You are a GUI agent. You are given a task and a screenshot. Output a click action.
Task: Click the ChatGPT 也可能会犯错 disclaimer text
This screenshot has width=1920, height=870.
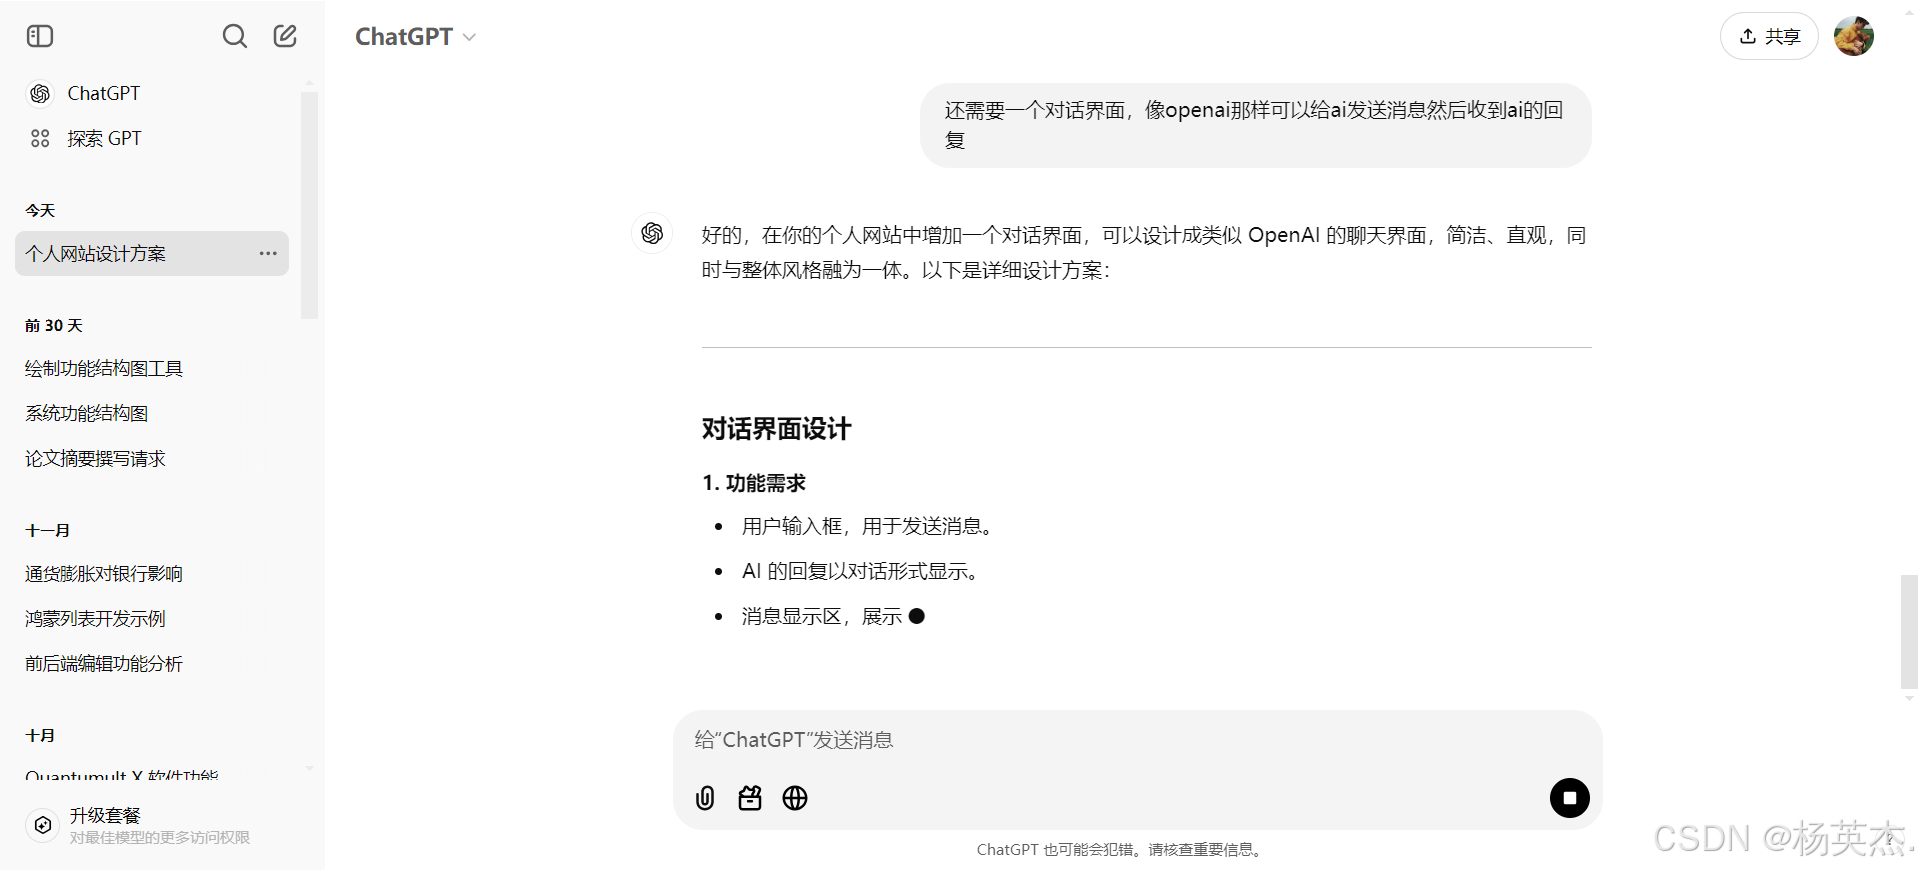[1121, 849]
